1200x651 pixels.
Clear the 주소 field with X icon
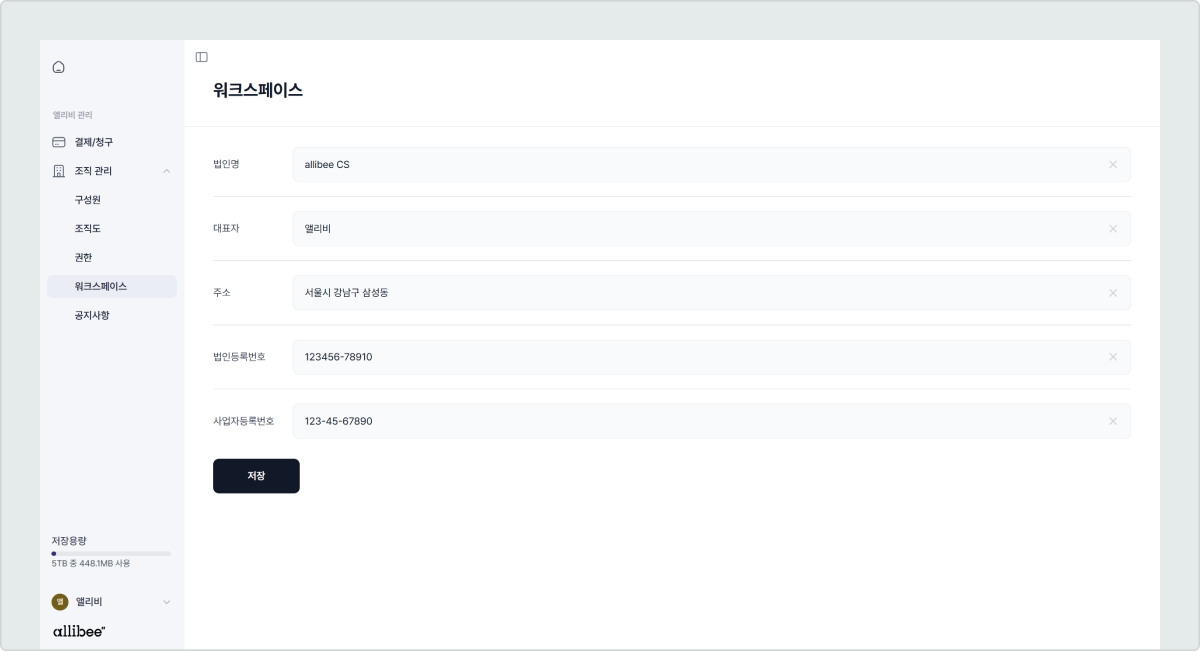coord(1112,293)
